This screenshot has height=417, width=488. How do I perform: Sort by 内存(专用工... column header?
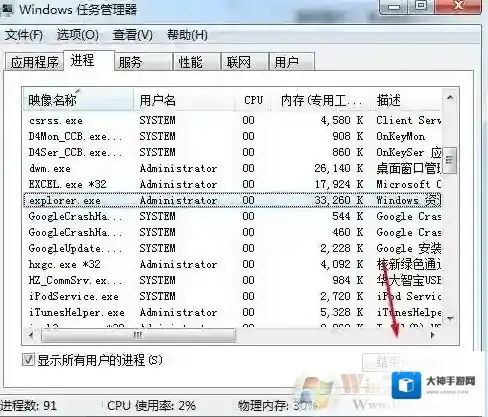click(321, 100)
